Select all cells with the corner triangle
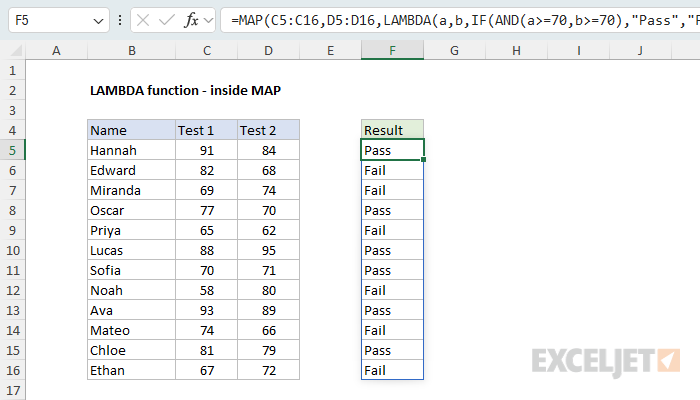Viewport: 700px width, 400px height. pos(16,51)
